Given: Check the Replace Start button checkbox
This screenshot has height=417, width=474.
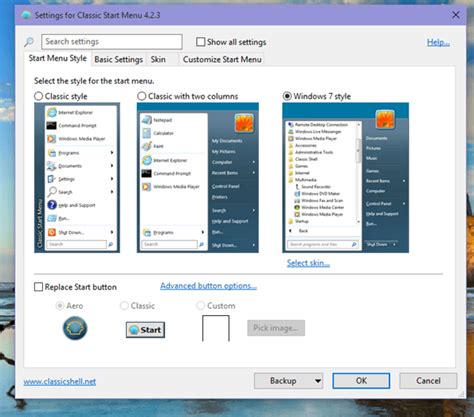Looking at the screenshot, I should (x=39, y=287).
